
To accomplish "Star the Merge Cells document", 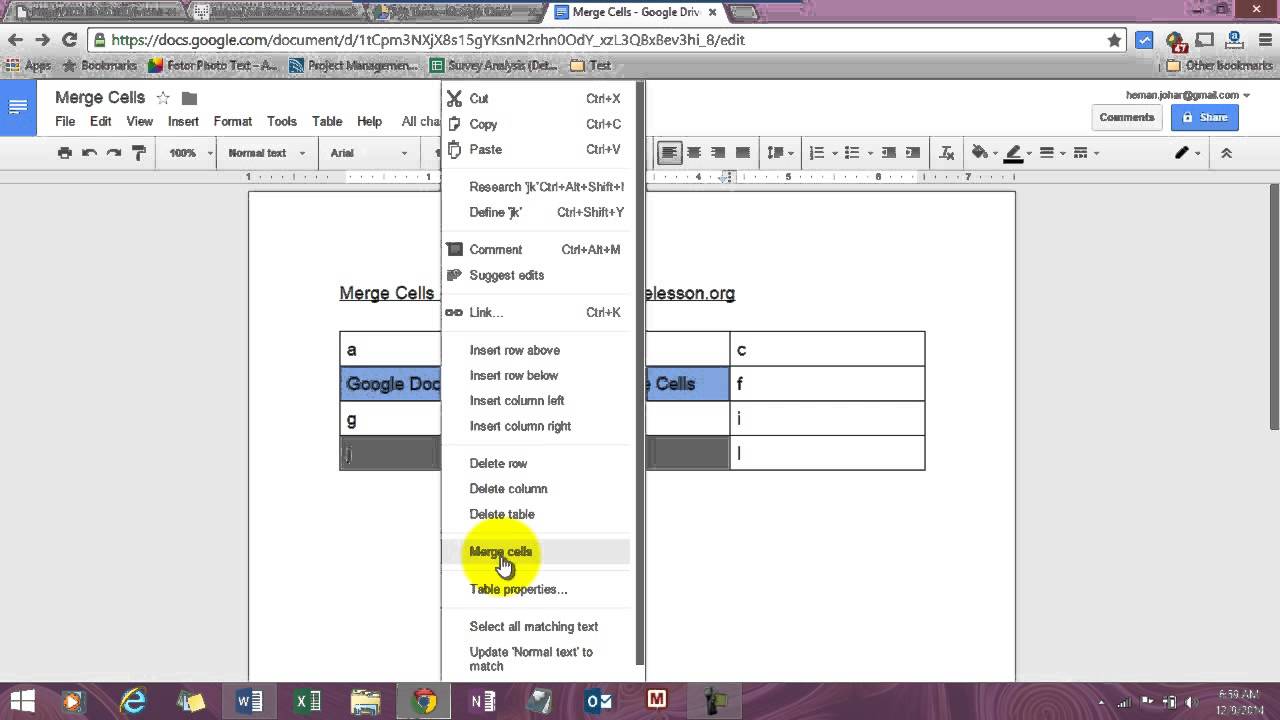I will coord(163,98).
